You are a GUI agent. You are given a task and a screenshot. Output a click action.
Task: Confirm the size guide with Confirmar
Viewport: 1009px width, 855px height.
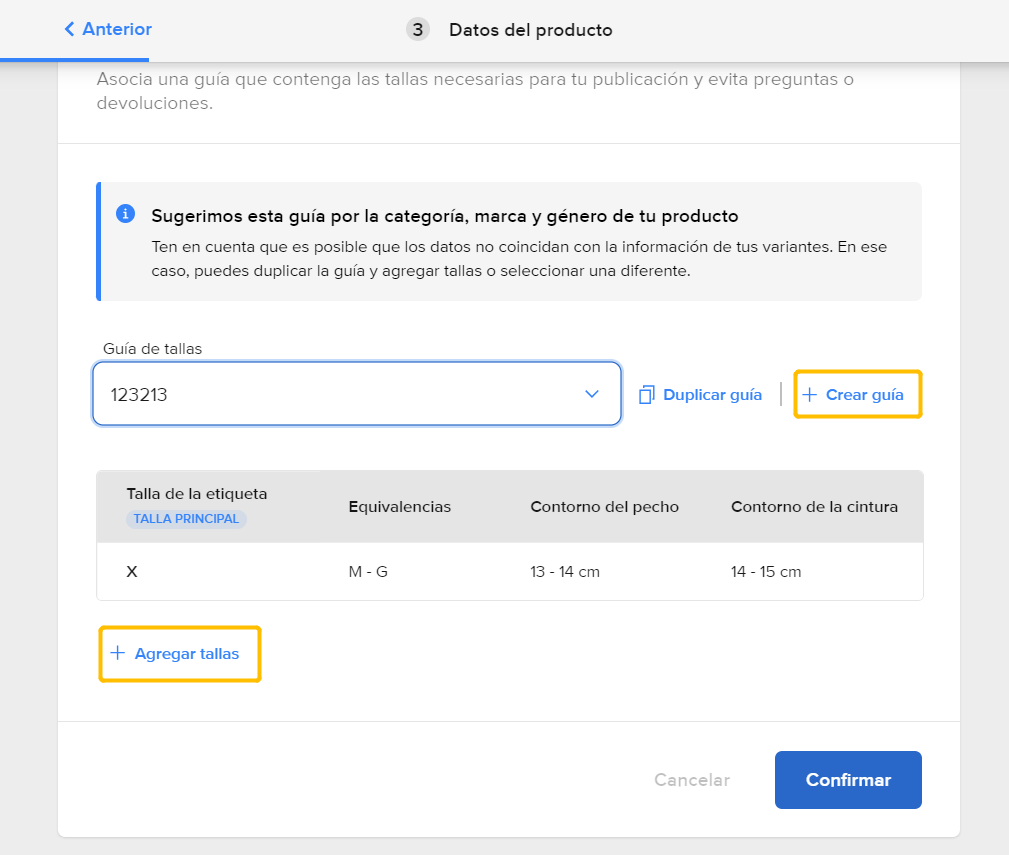pos(848,780)
